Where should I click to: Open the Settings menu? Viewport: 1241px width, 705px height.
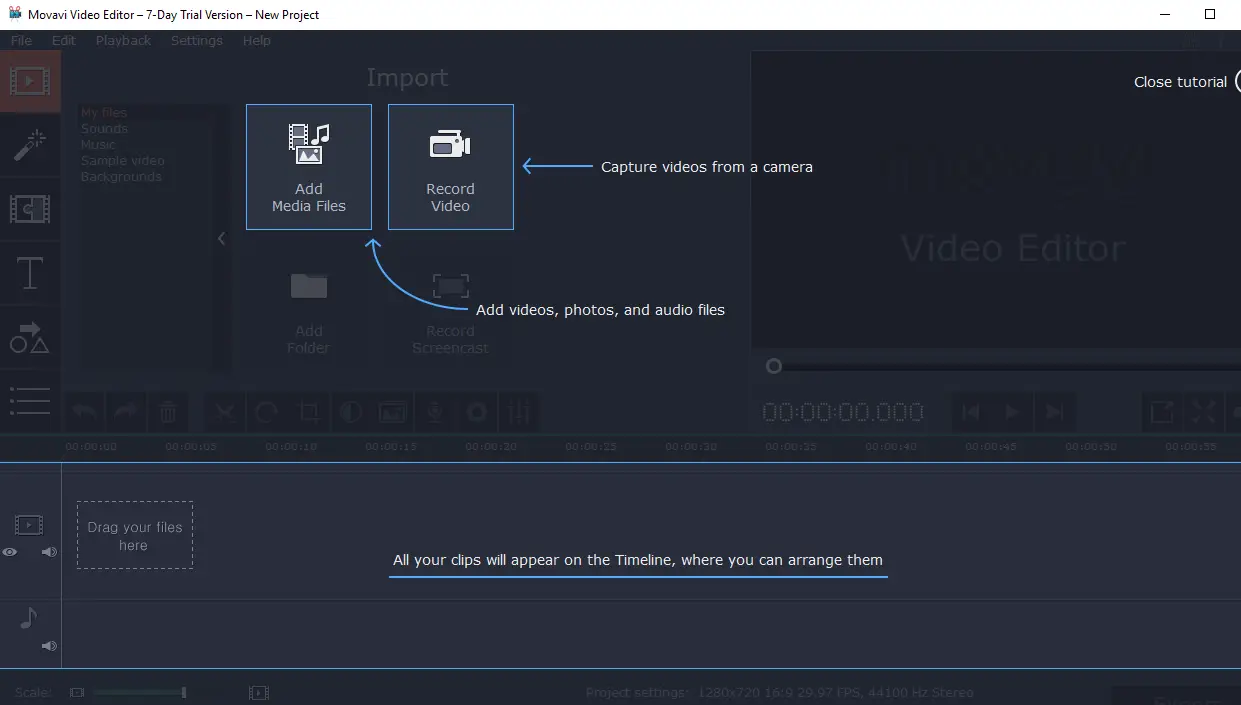(x=197, y=40)
